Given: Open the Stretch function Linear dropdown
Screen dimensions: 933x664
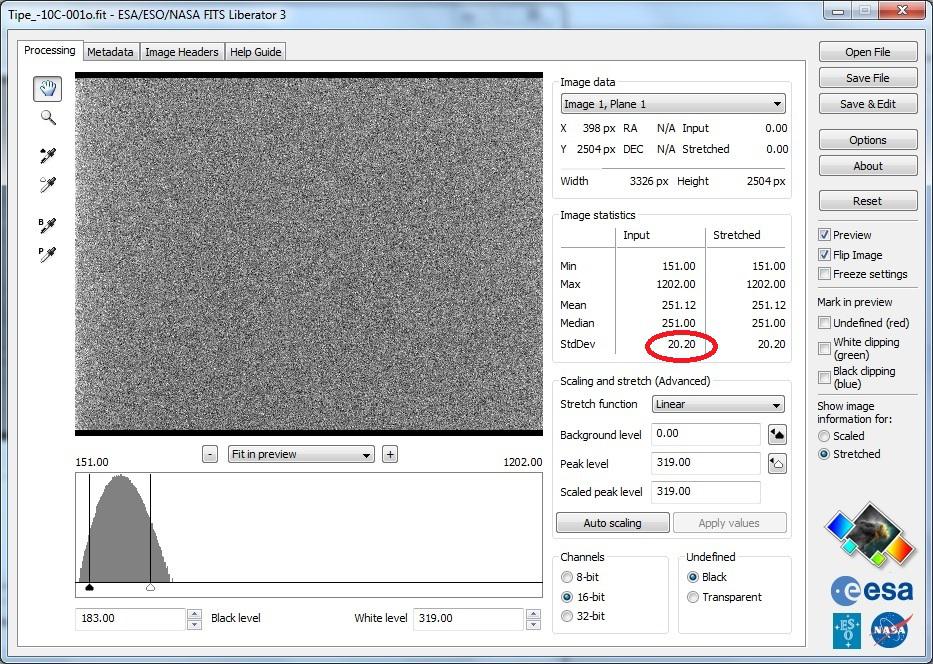Looking at the screenshot, I should tap(718, 405).
